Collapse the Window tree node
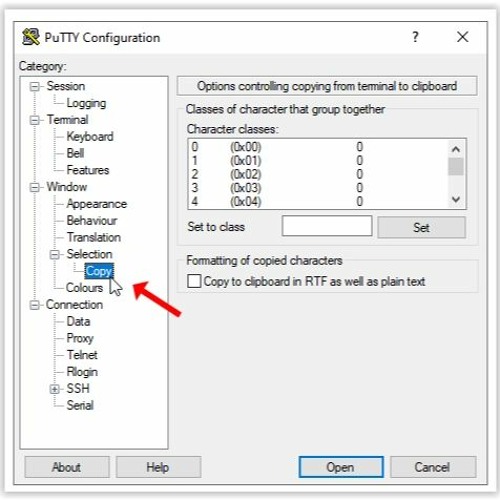 (x=34, y=187)
